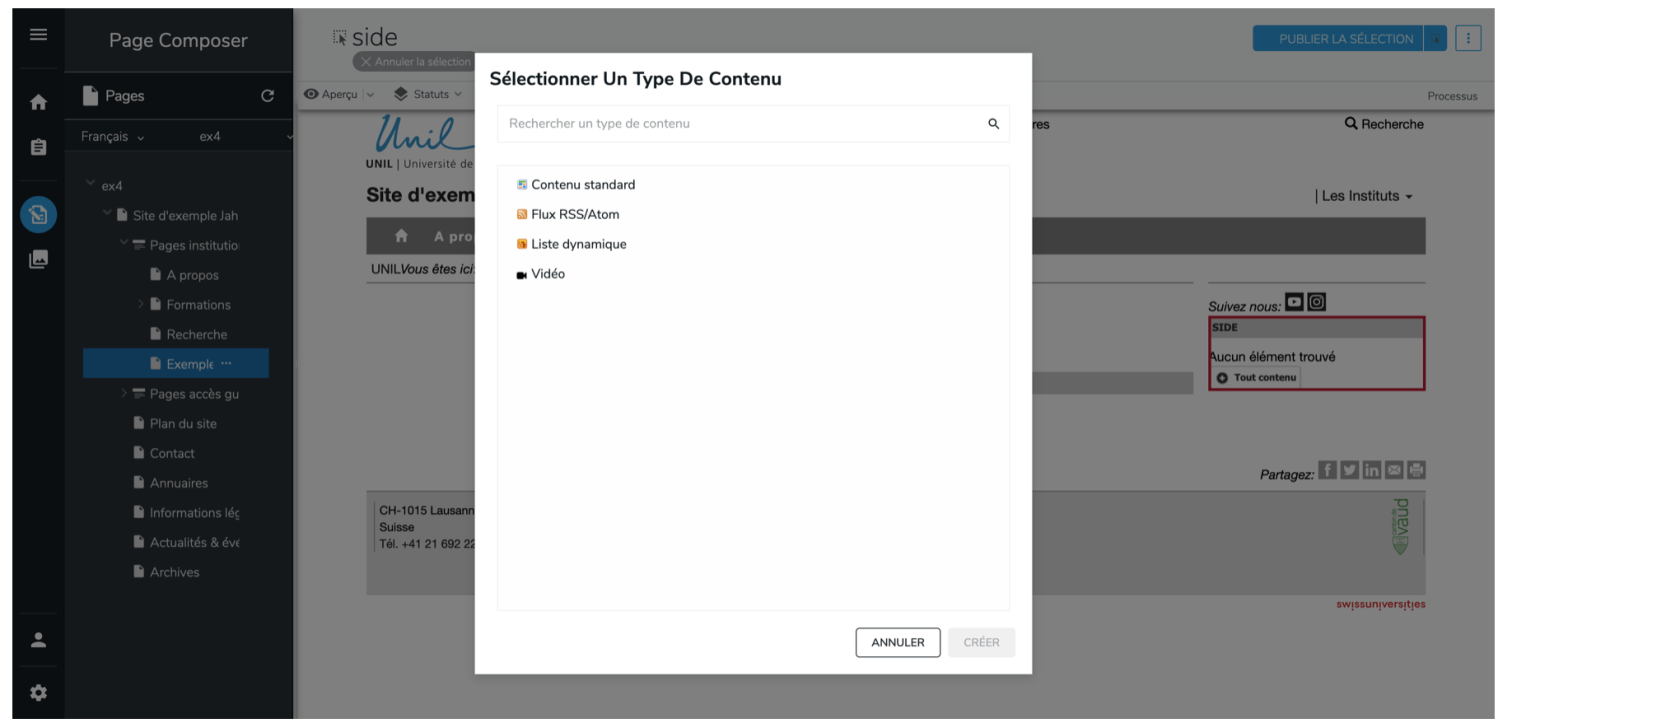Open the user profile icon
The height and width of the screenshot is (728, 1680).
click(x=38, y=640)
